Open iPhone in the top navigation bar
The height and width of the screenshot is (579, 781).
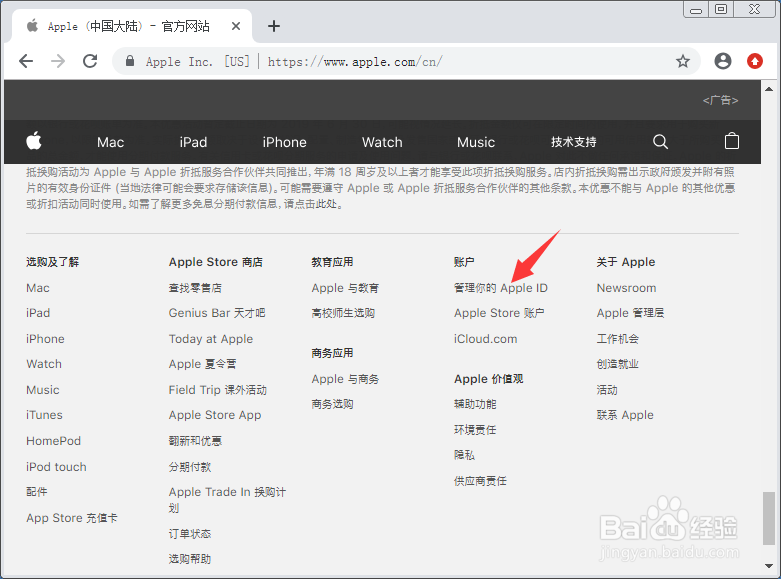tap(284, 143)
